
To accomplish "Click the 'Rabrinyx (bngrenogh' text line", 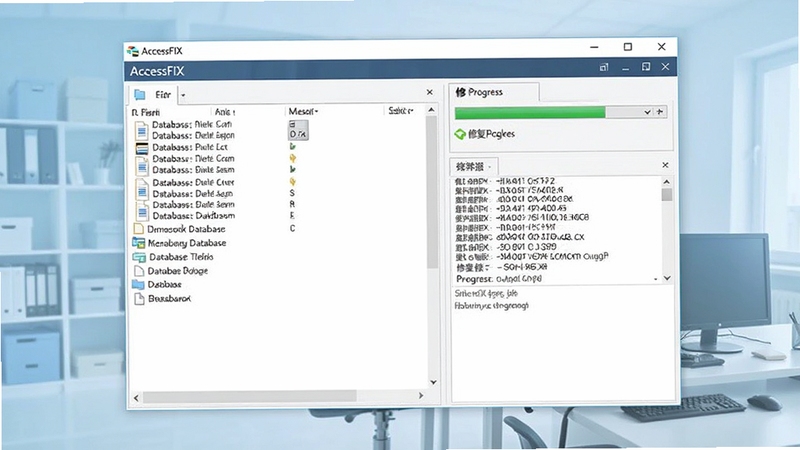I will (491, 306).
